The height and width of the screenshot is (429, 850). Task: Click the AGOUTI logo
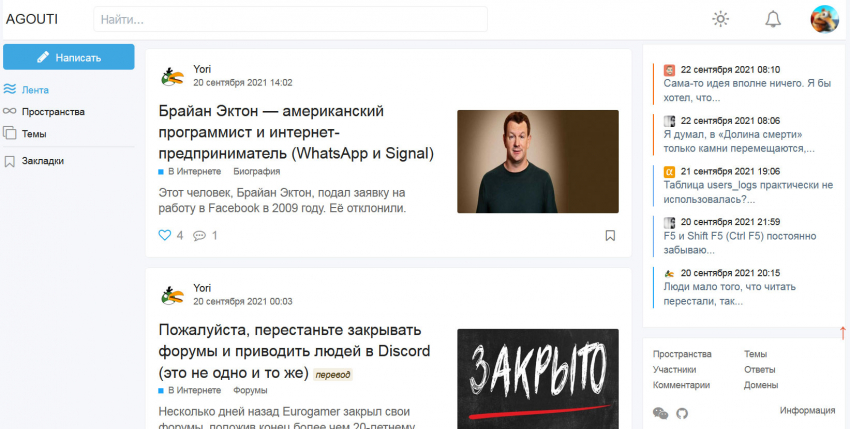(x=31, y=20)
